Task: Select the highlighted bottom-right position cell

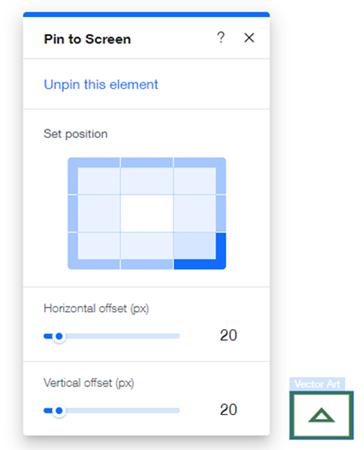Action: (200, 251)
